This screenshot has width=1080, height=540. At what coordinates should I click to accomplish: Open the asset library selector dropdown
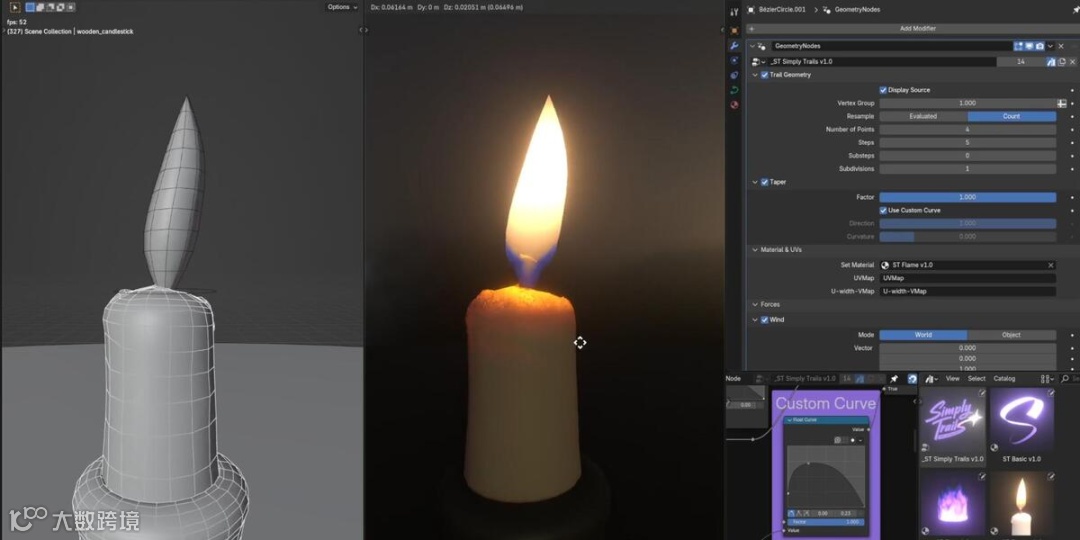[x=931, y=379]
